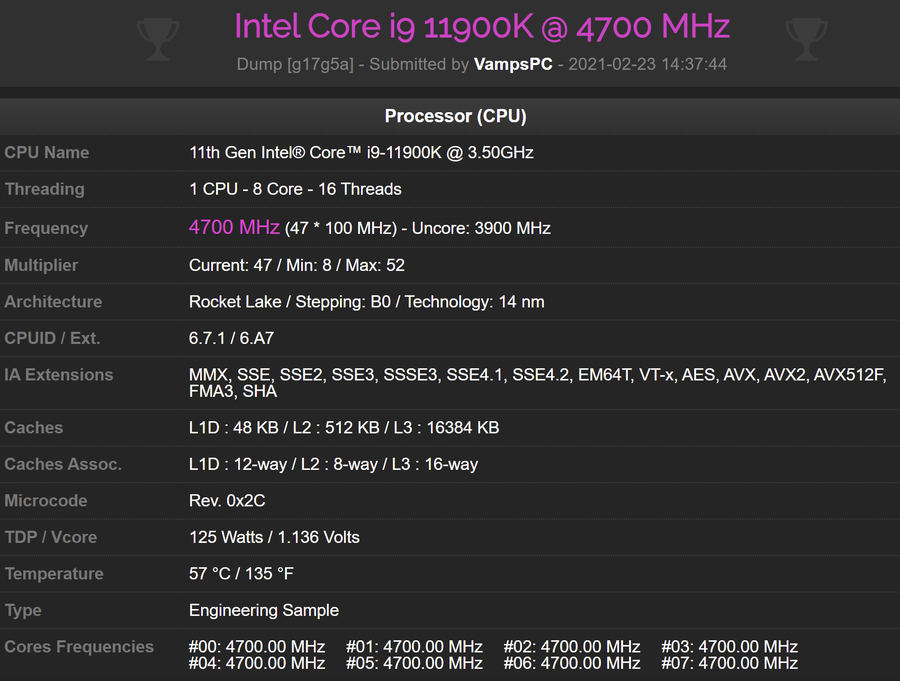Screen dimensions: 900x681
Task: Click core #07 frequency entry
Action: click(729, 662)
